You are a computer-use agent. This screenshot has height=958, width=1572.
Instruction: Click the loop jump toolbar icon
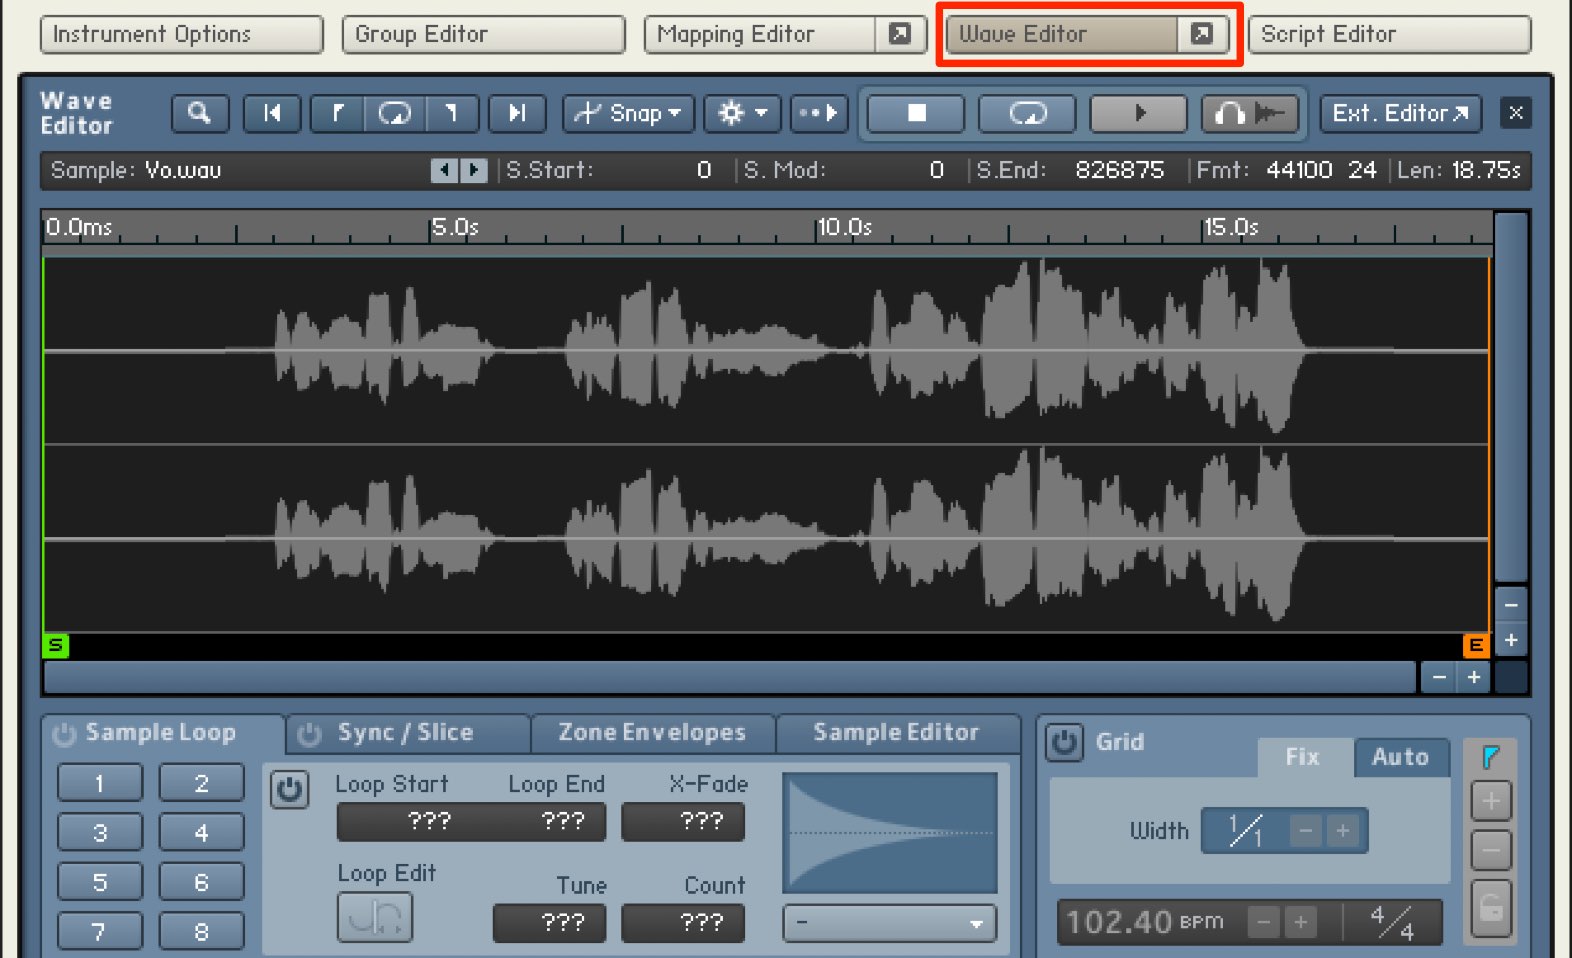[x=395, y=113]
